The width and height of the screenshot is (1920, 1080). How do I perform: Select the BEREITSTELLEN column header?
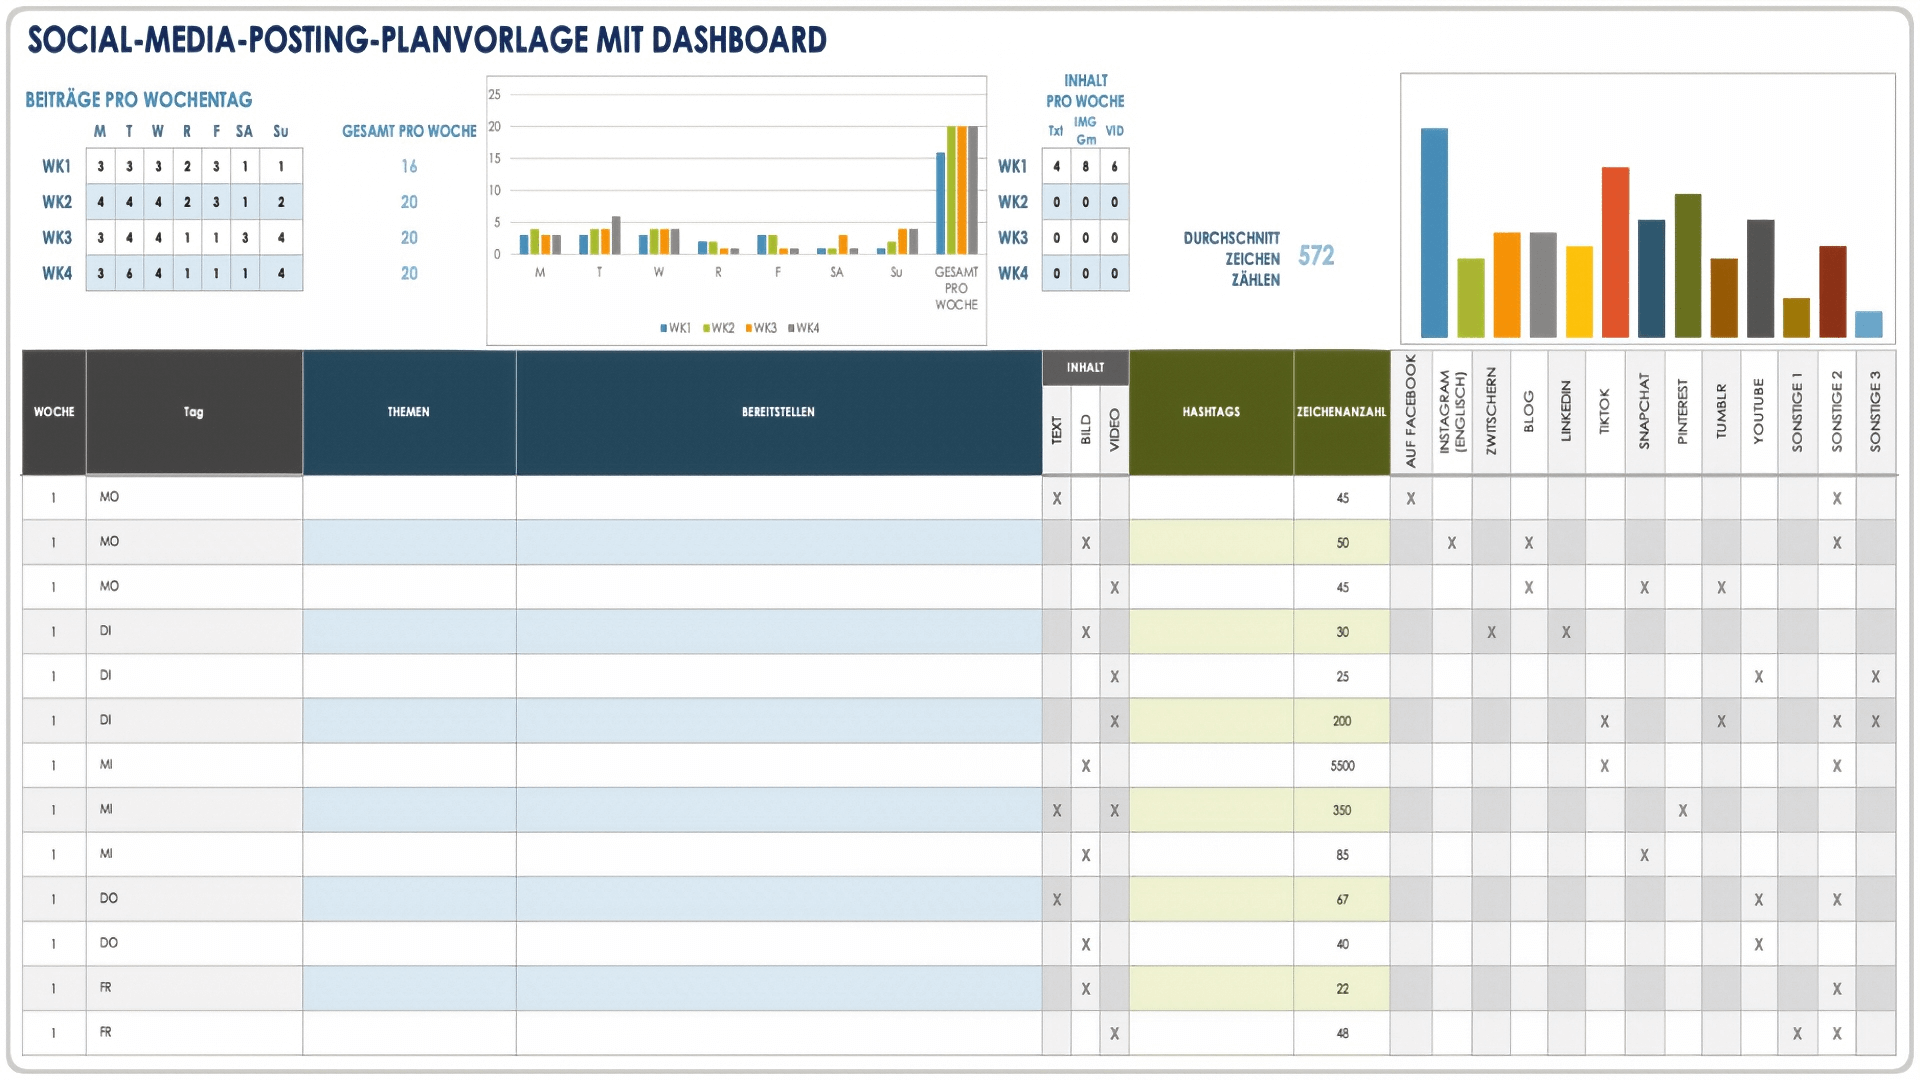click(778, 412)
